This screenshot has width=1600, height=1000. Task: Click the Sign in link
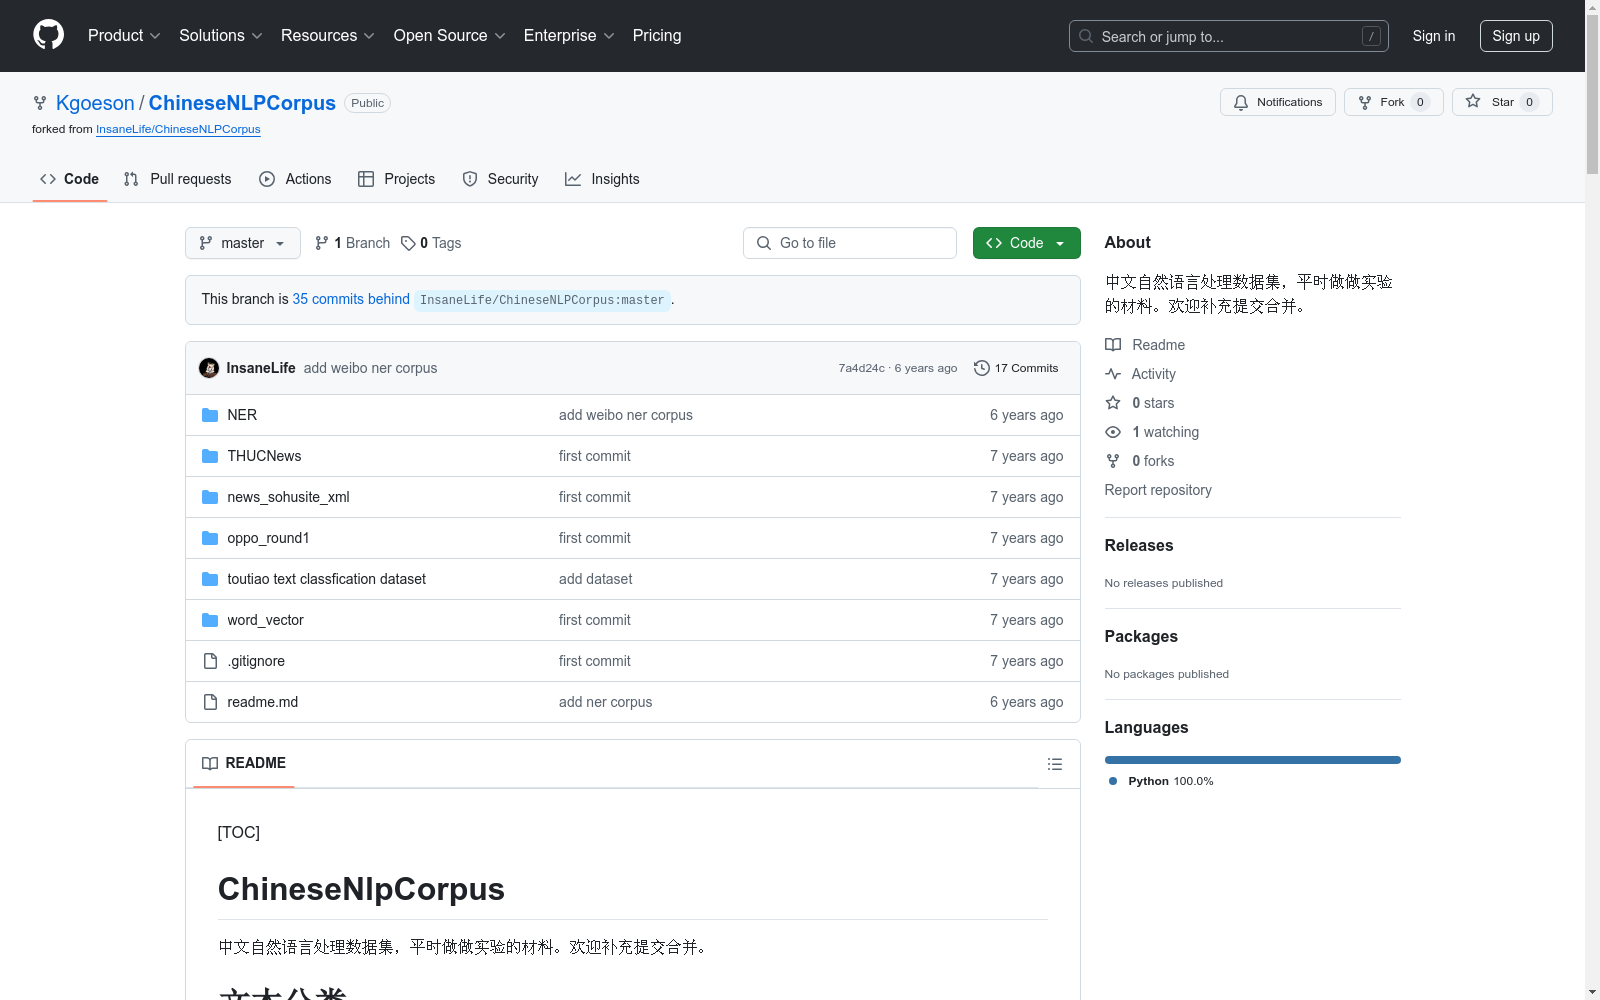tap(1434, 36)
